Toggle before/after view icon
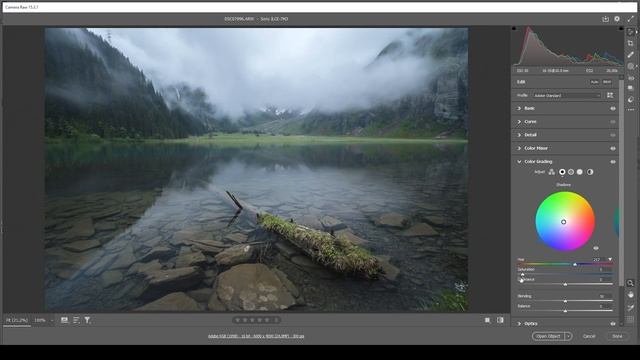 pos(500,320)
